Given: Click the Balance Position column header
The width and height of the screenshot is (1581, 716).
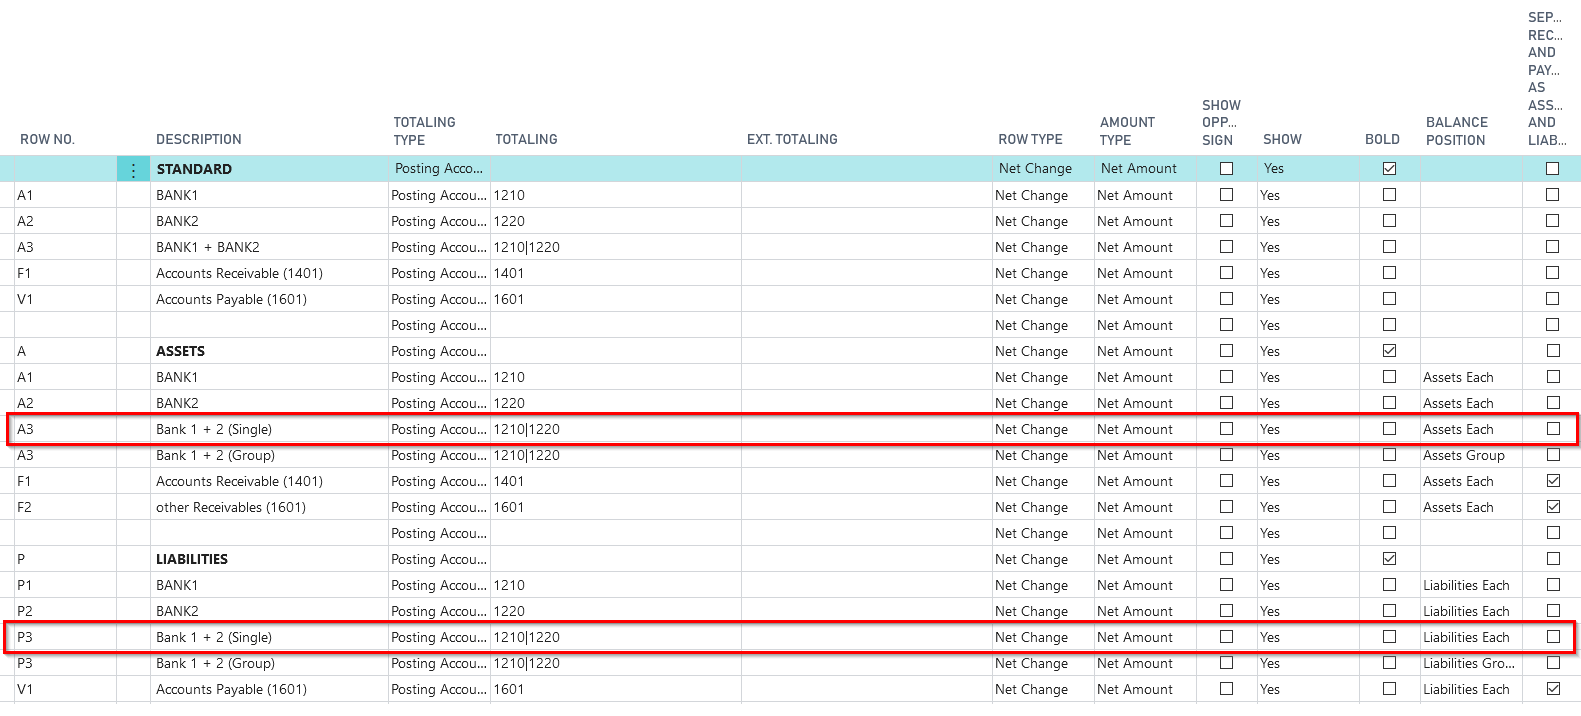Looking at the screenshot, I should tap(1456, 131).
